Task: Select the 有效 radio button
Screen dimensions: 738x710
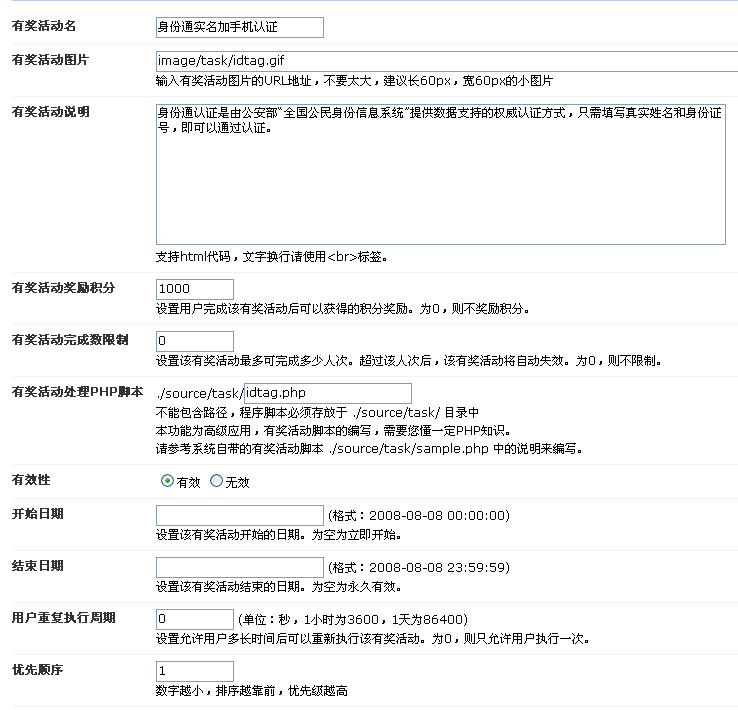Action: pyautogui.click(x=167, y=480)
